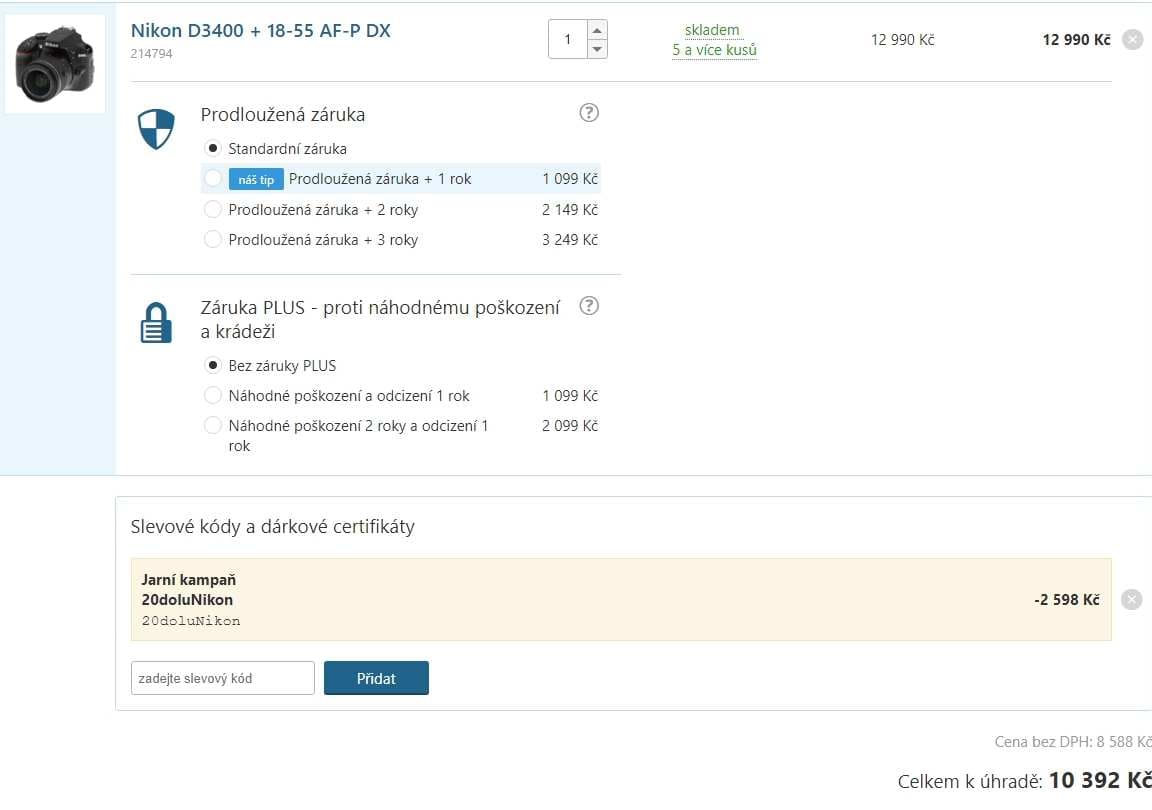Click the 3 249 Kč warranty price
1152x810 pixels.
click(x=570, y=240)
